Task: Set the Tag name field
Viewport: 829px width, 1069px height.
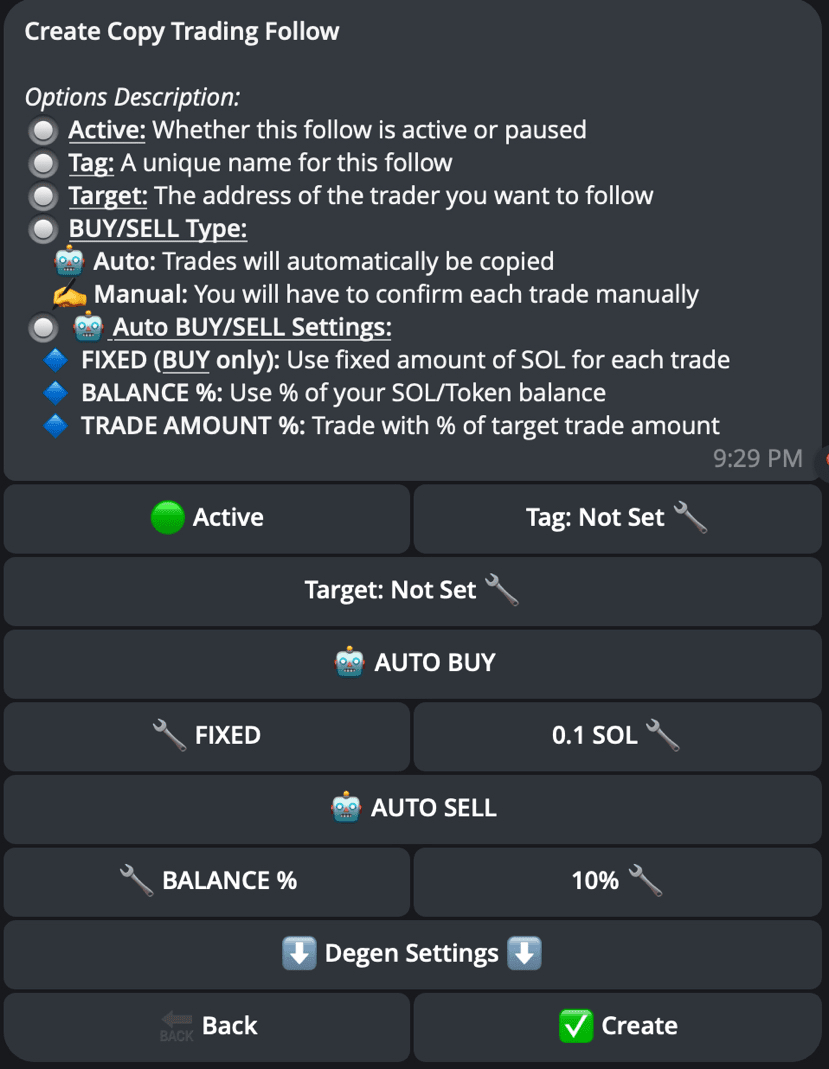Action: tap(617, 518)
